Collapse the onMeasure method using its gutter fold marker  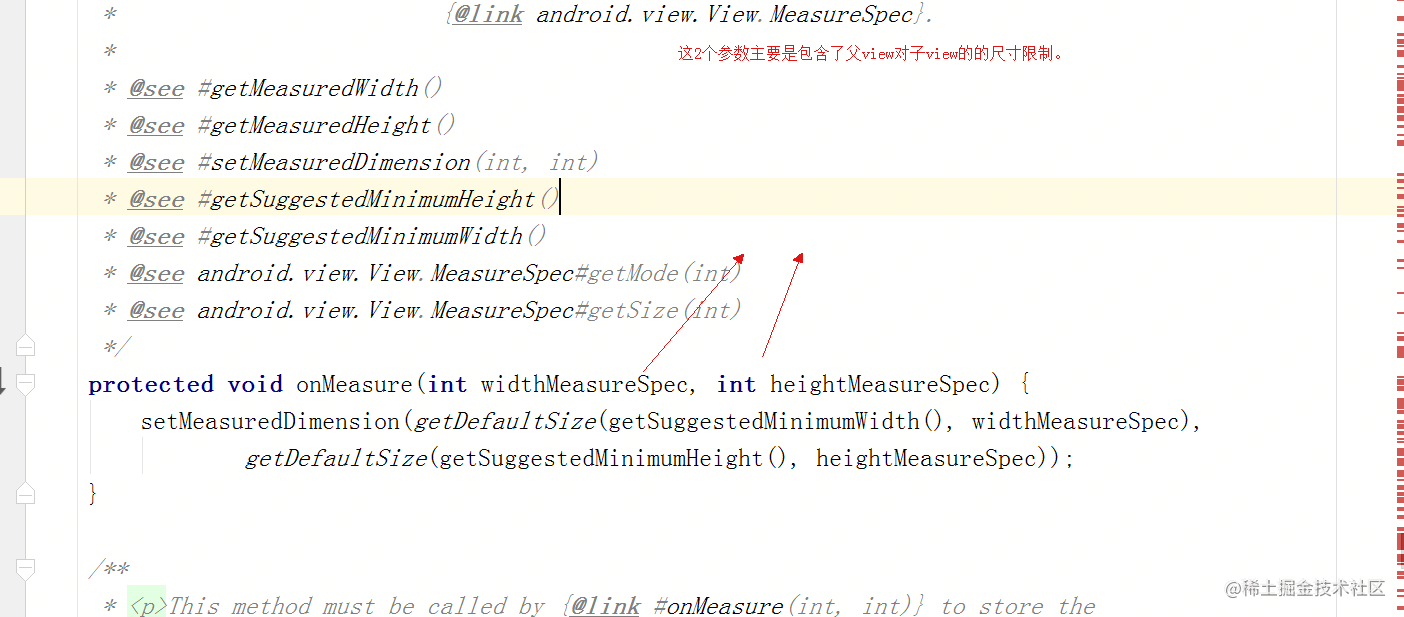26,384
